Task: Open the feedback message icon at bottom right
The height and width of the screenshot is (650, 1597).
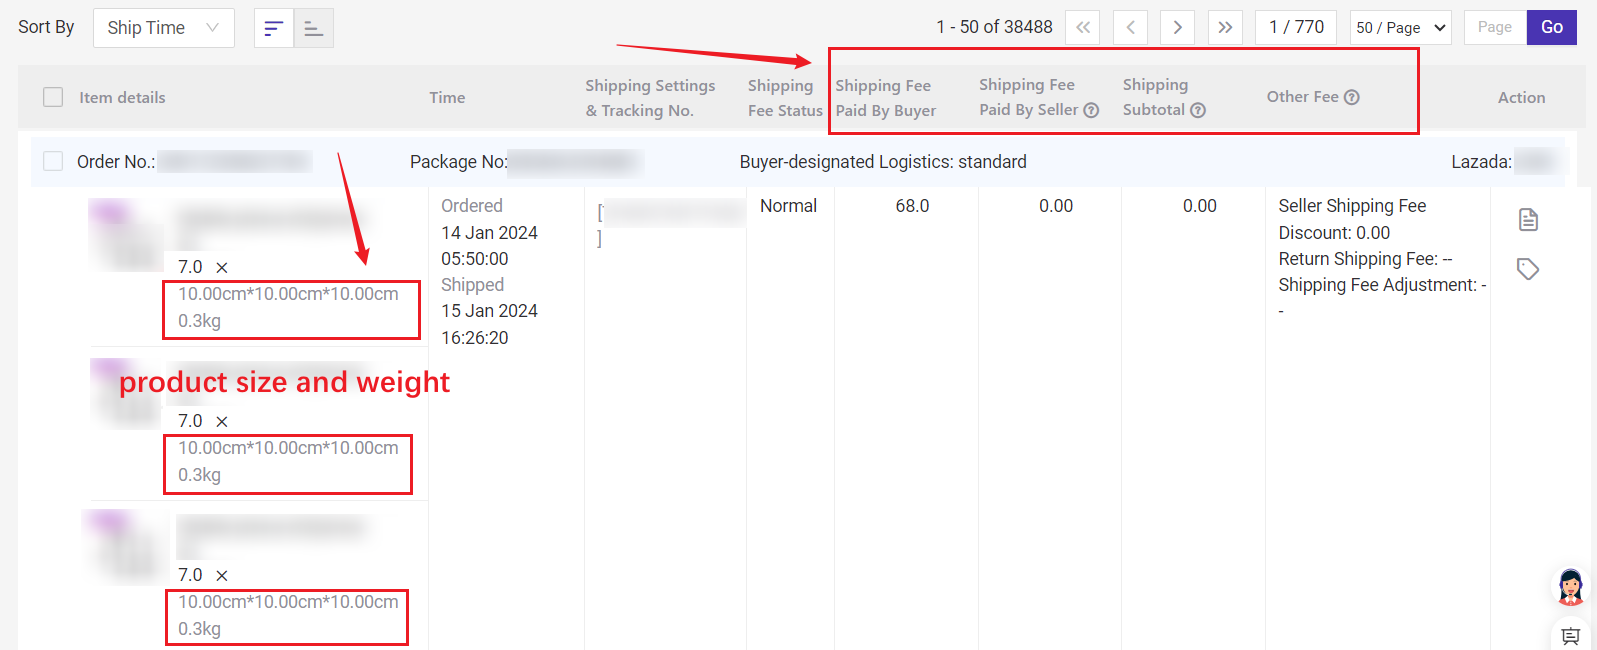Action: (1570, 636)
